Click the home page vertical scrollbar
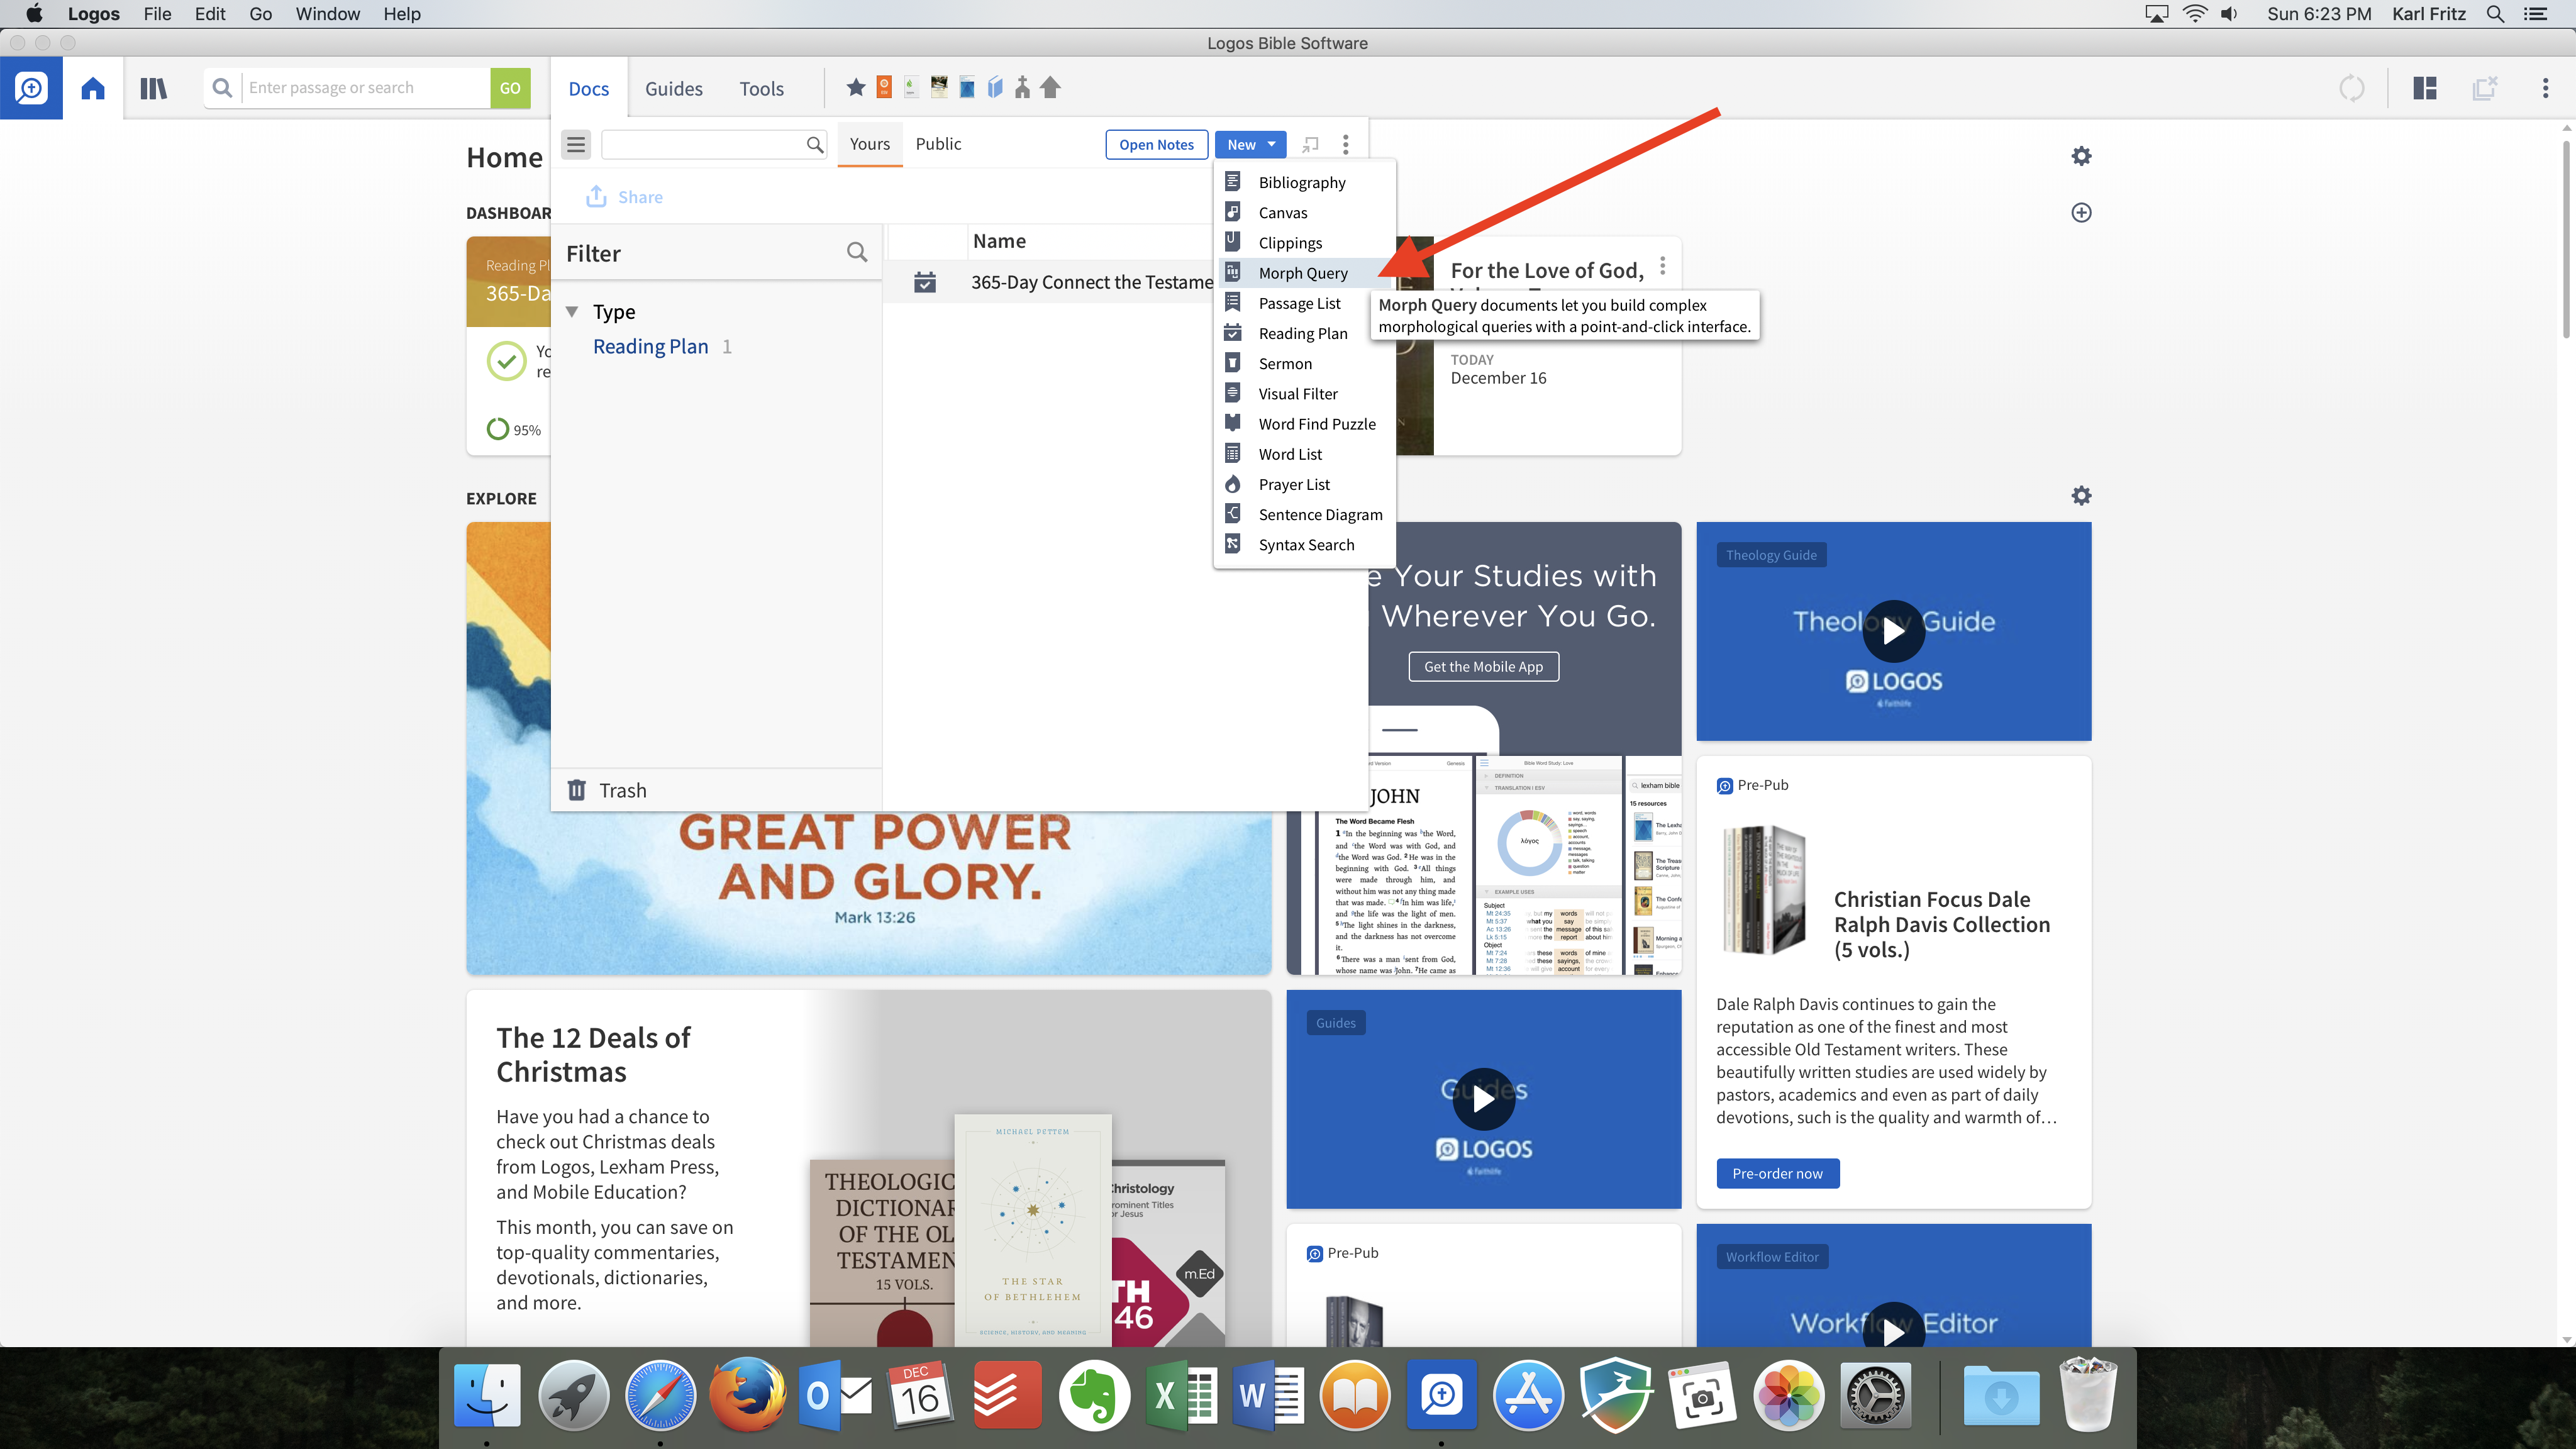Screen dimensions: 2576x1449 pyautogui.click(x=2566, y=240)
